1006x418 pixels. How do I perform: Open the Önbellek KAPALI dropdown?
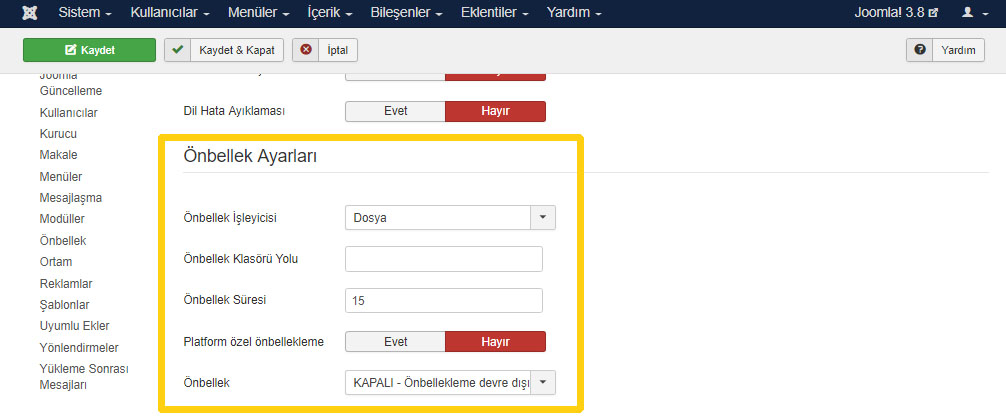coord(449,383)
